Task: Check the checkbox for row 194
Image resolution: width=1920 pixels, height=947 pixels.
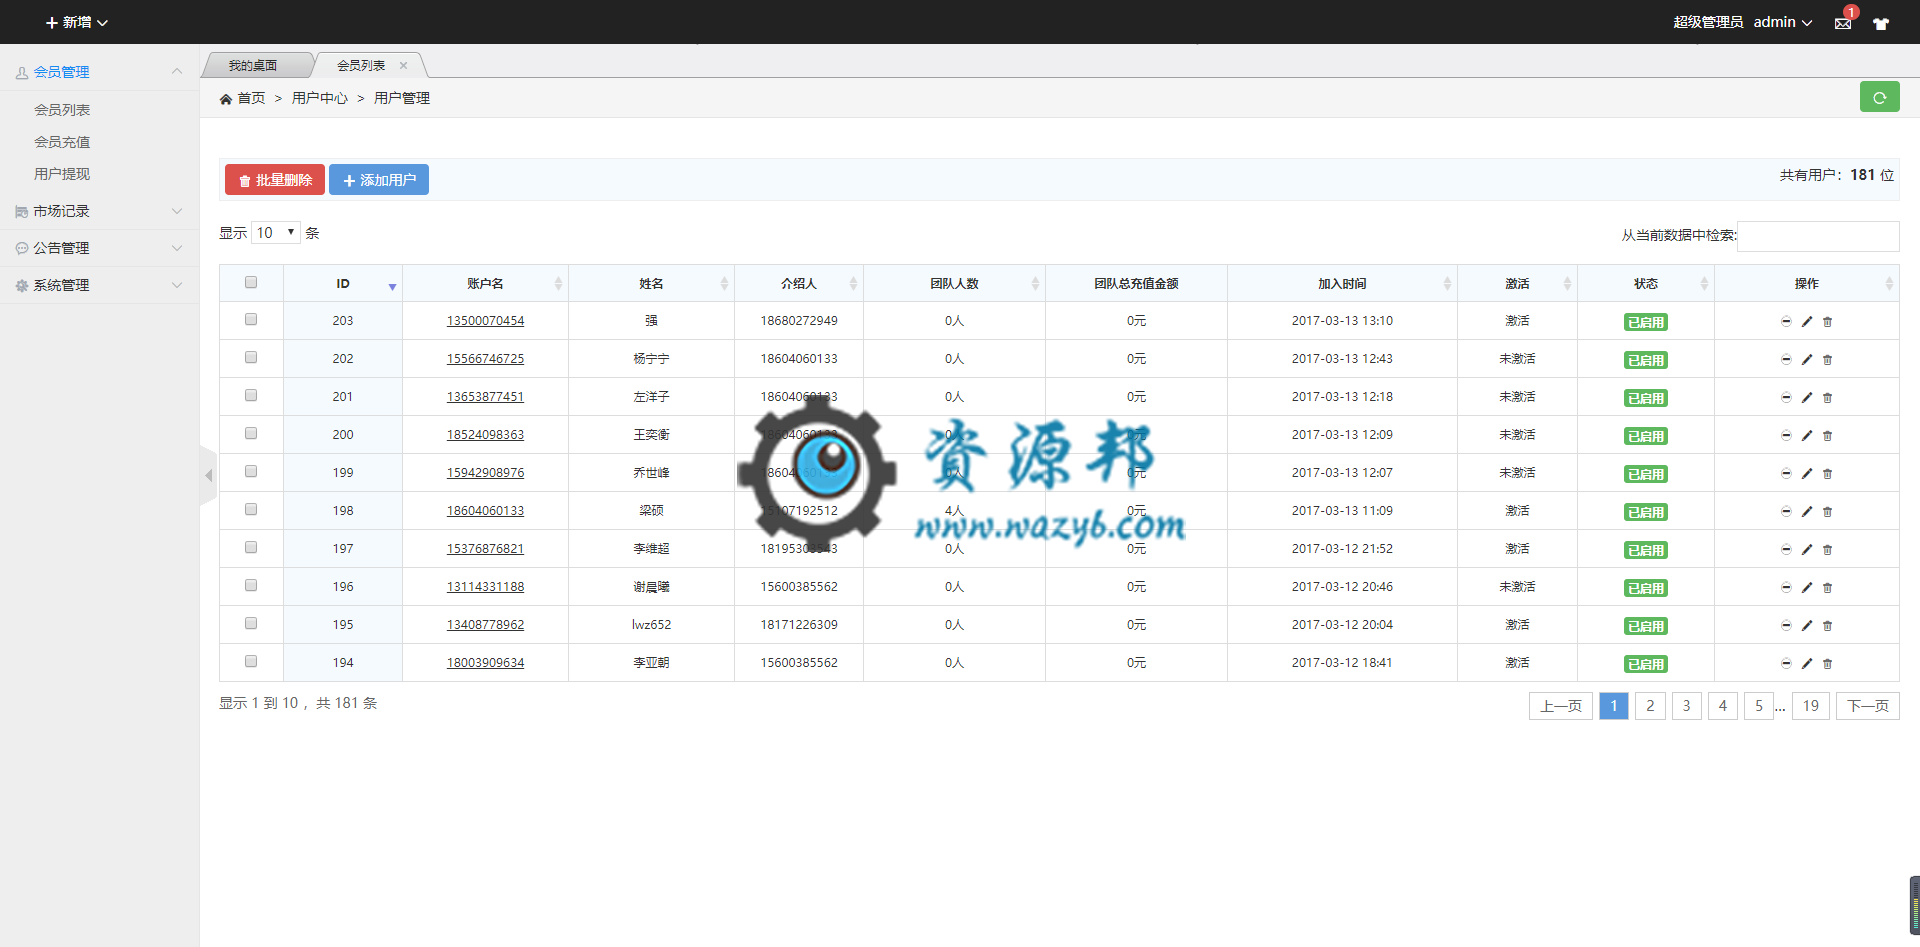Action: click(251, 661)
